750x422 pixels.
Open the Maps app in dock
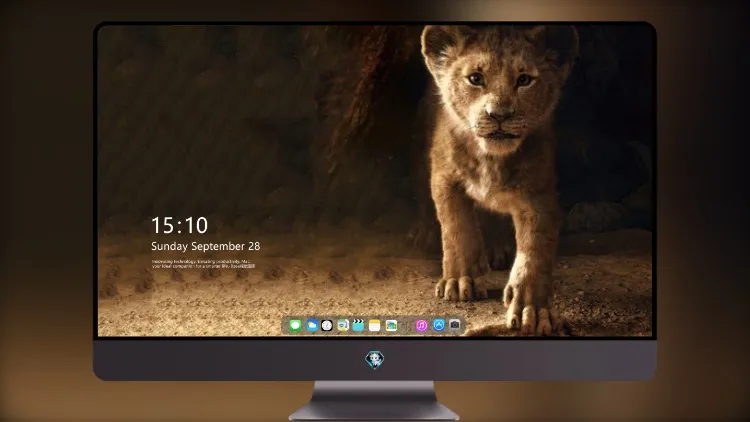pos(343,325)
